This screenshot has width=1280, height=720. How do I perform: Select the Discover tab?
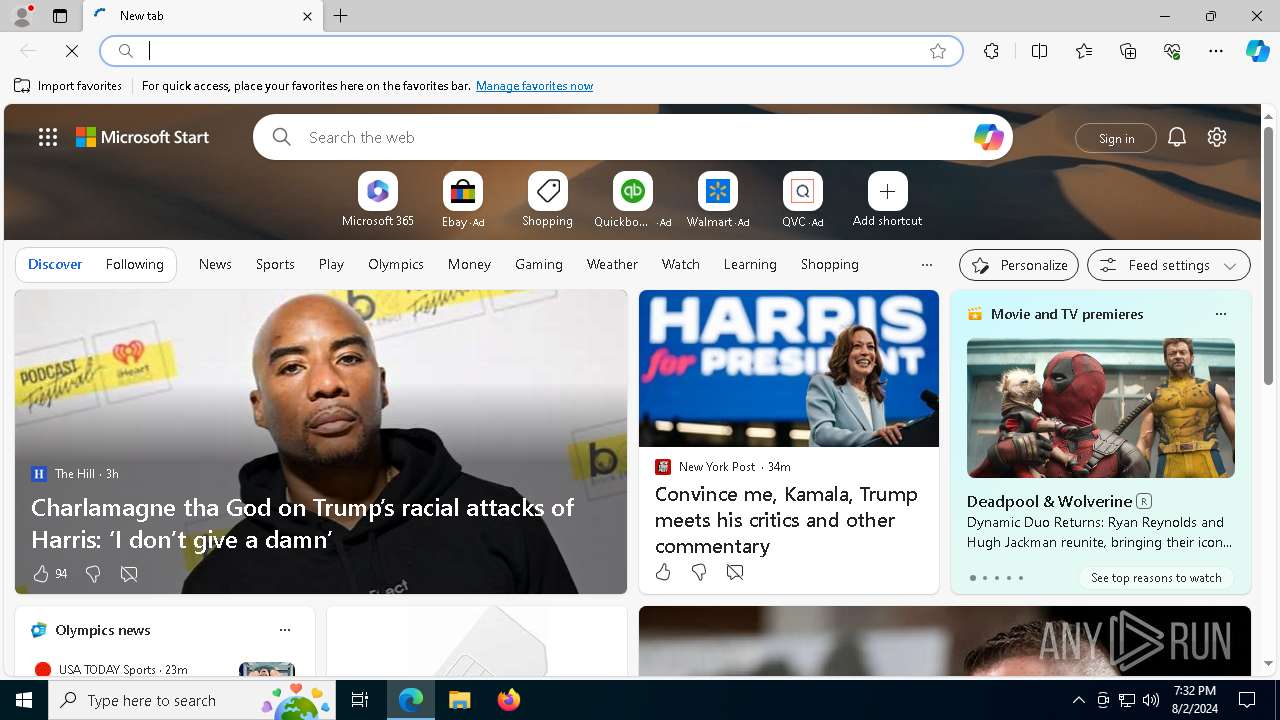pos(55,264)
